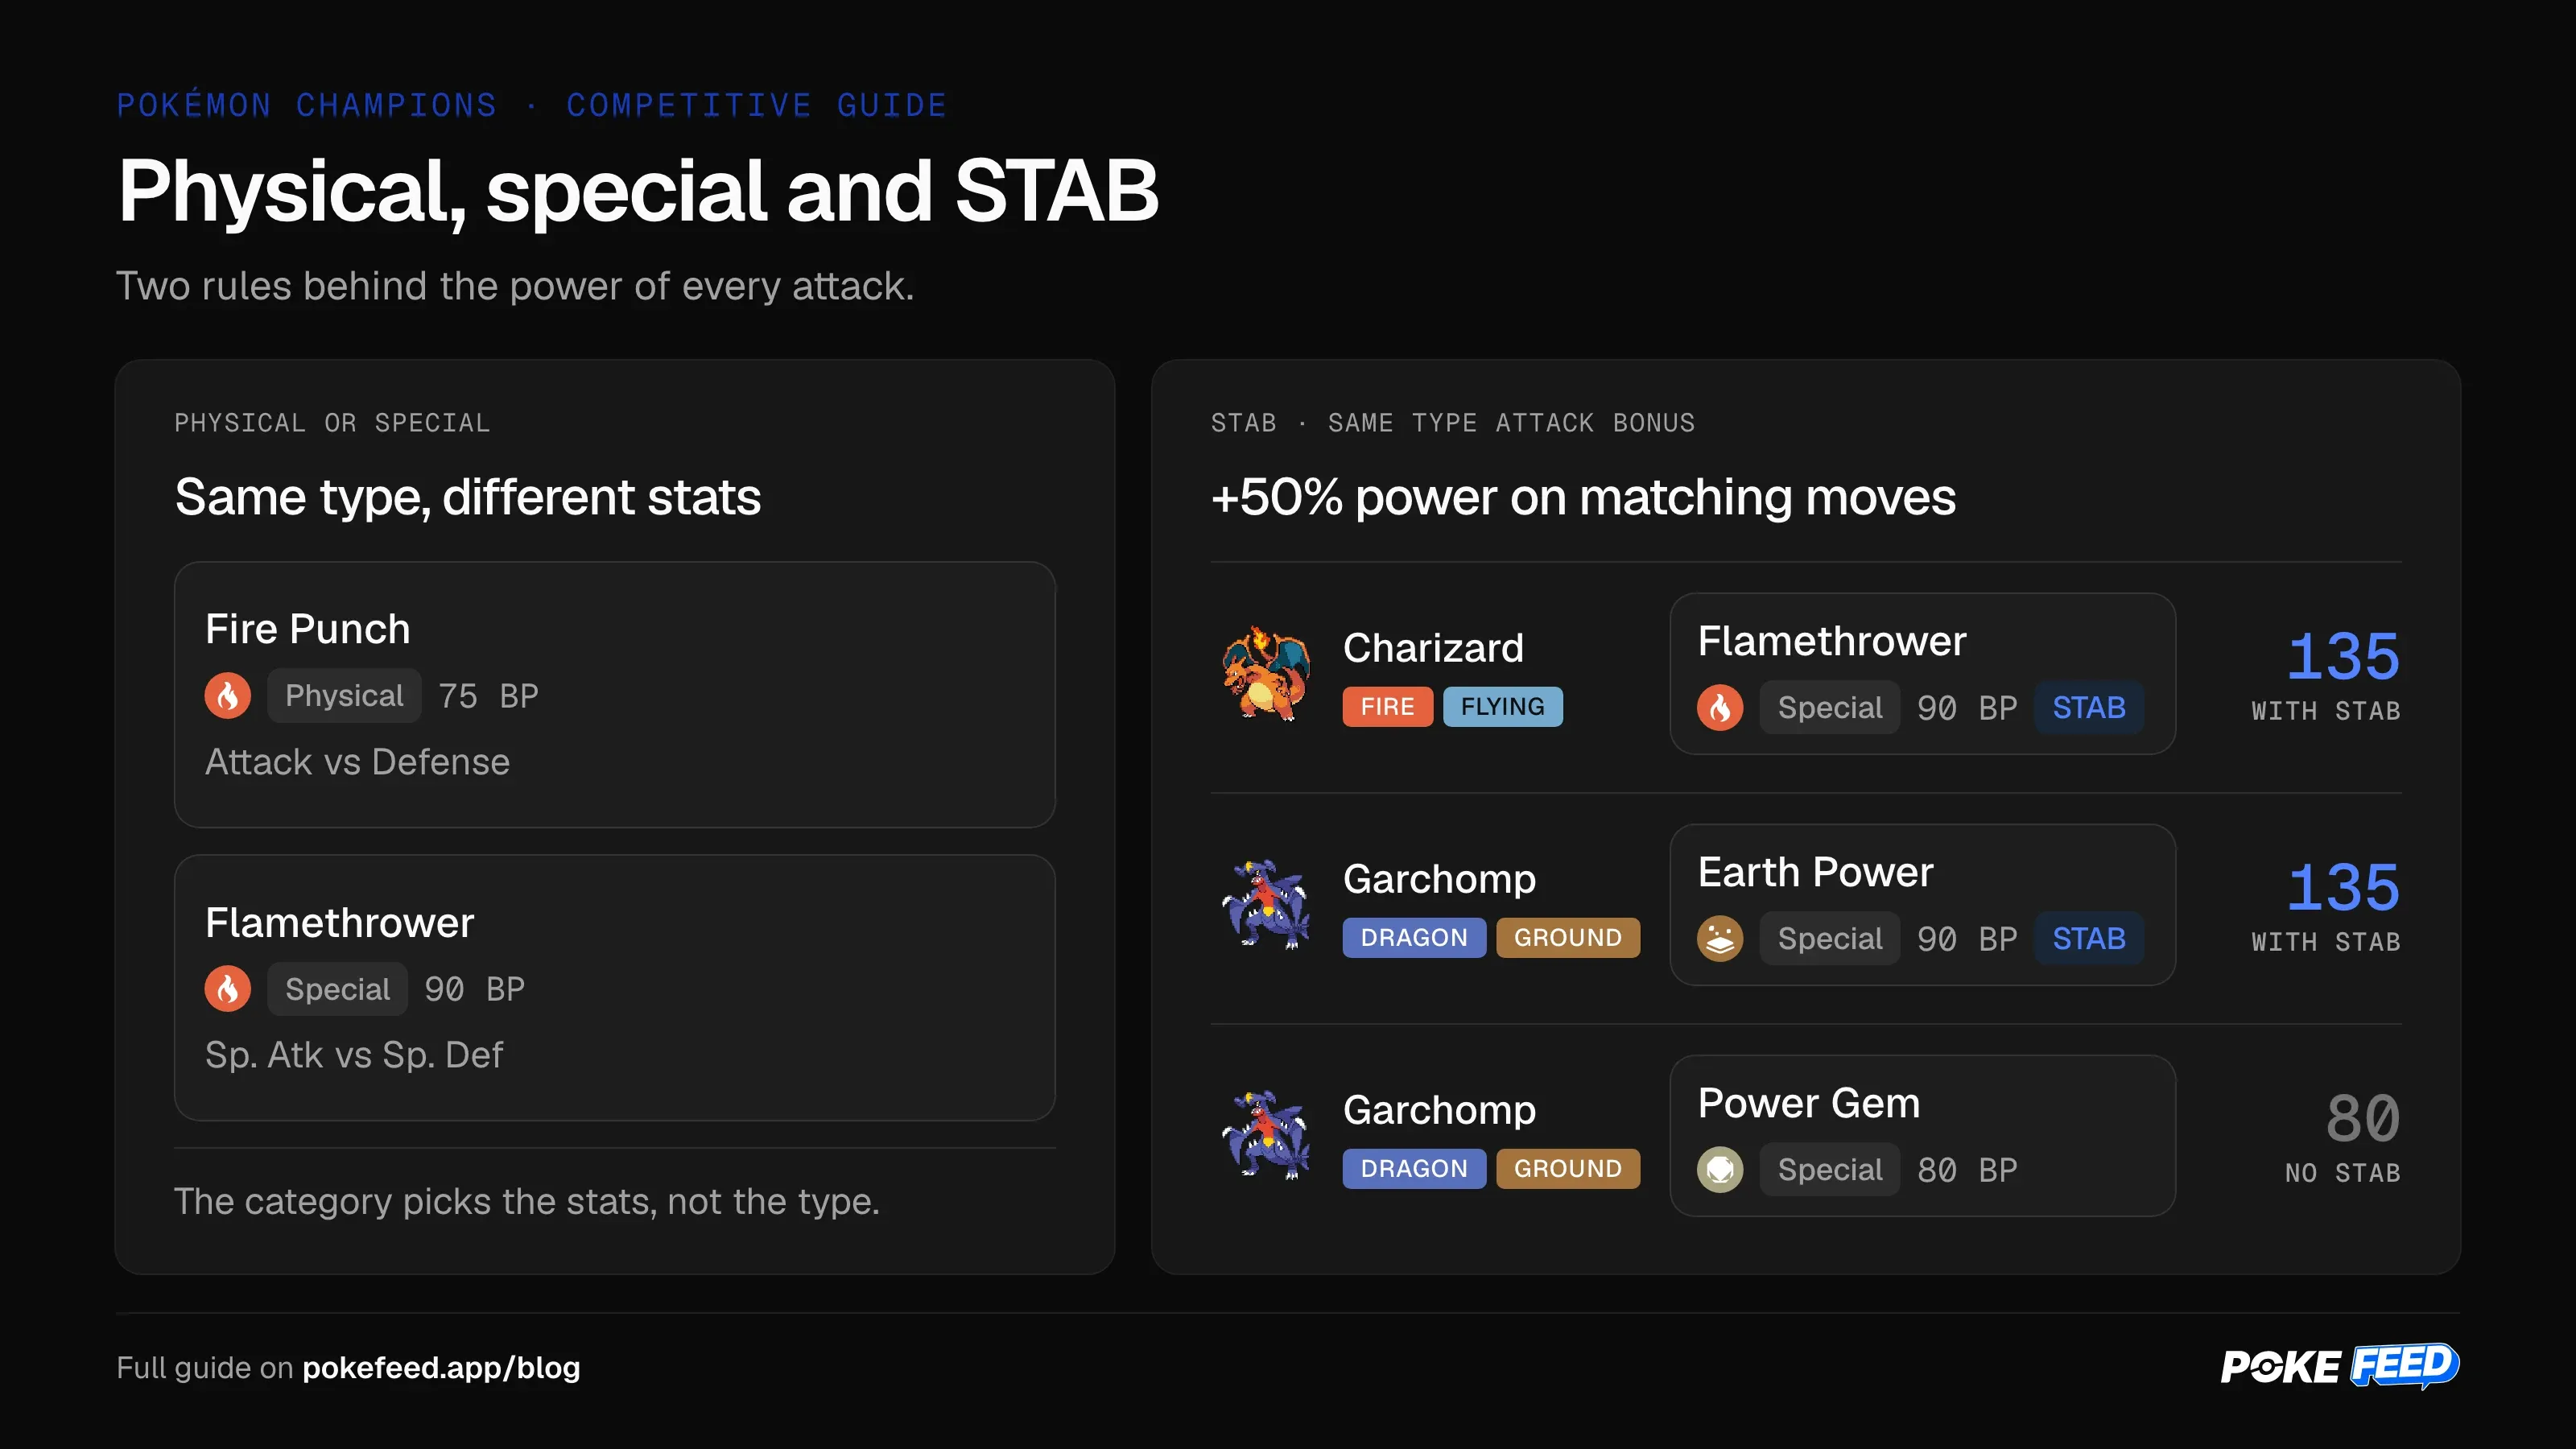
Task: Click the 80 NO STAB value
Action: point(2343,1136)
